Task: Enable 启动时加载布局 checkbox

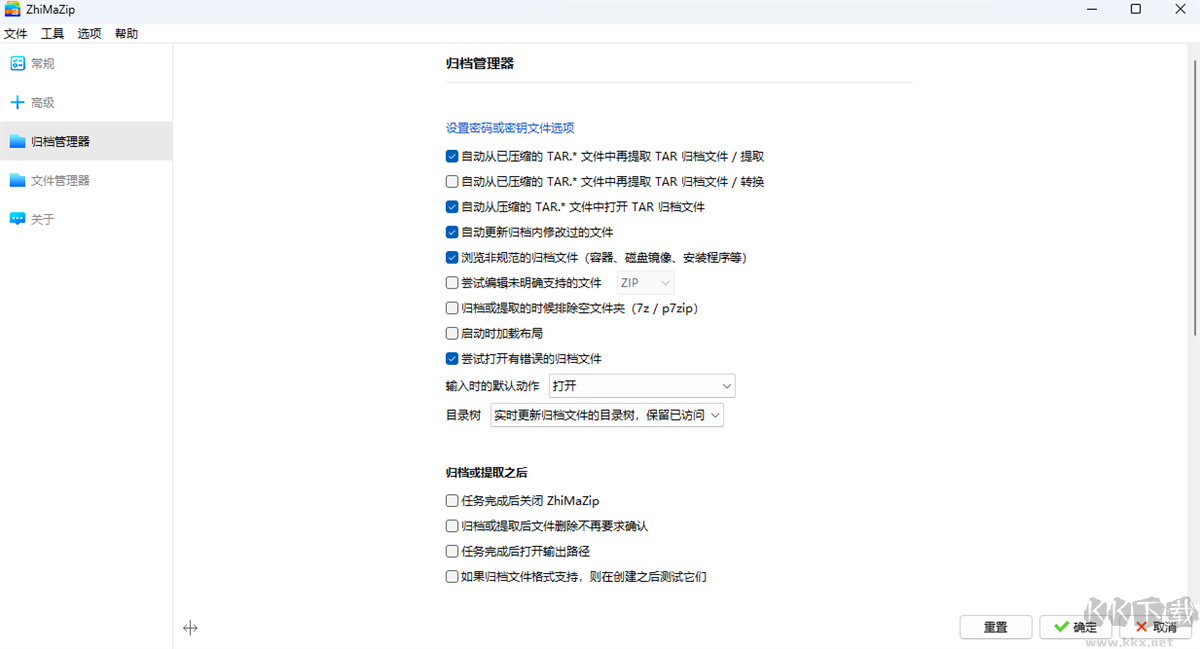Action: pyautogui.click(x=452, y=333)
